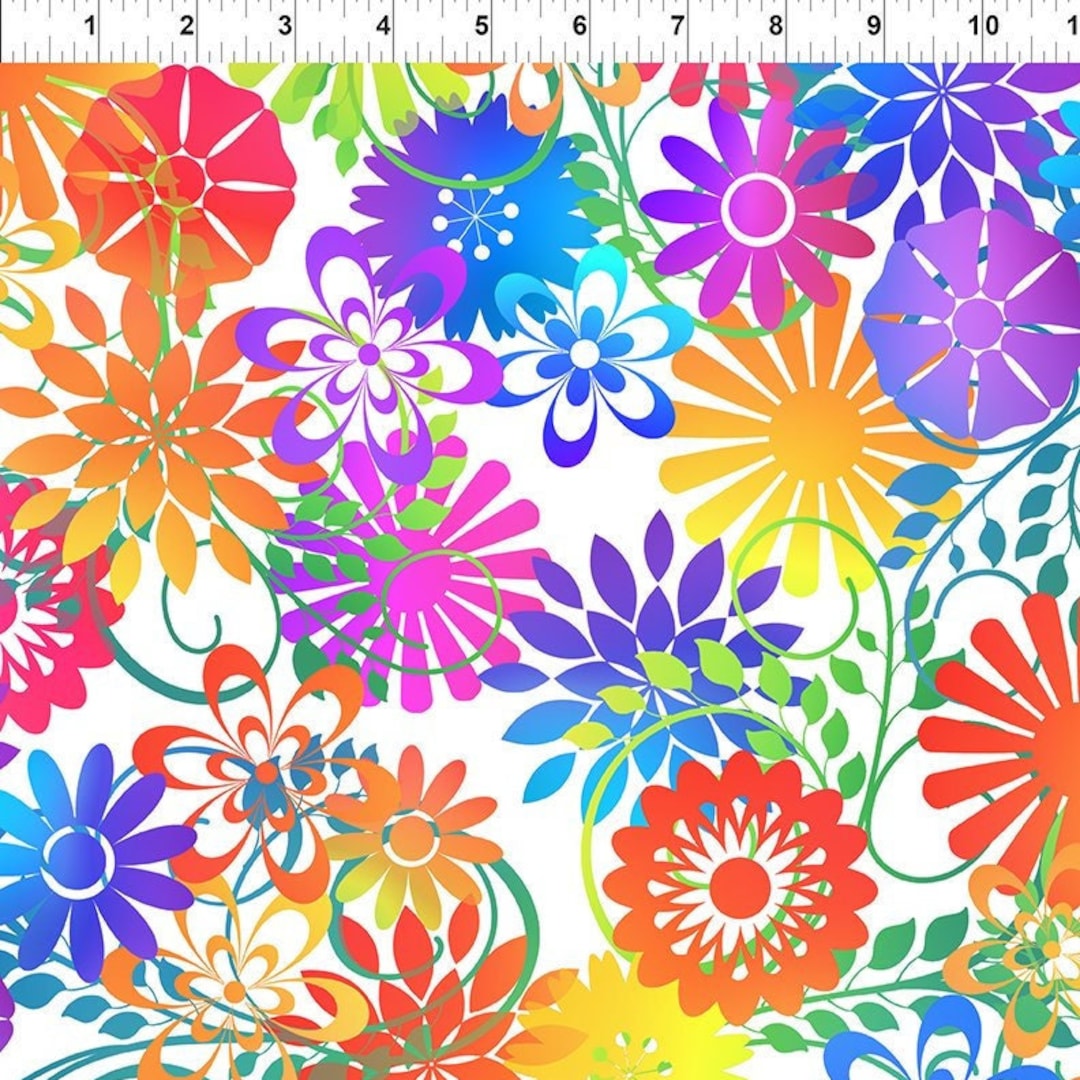This screenshot has width=1080, height=1080.
Task: Select the small blue five-petal flower center top
Action: (x=585, y=355)
